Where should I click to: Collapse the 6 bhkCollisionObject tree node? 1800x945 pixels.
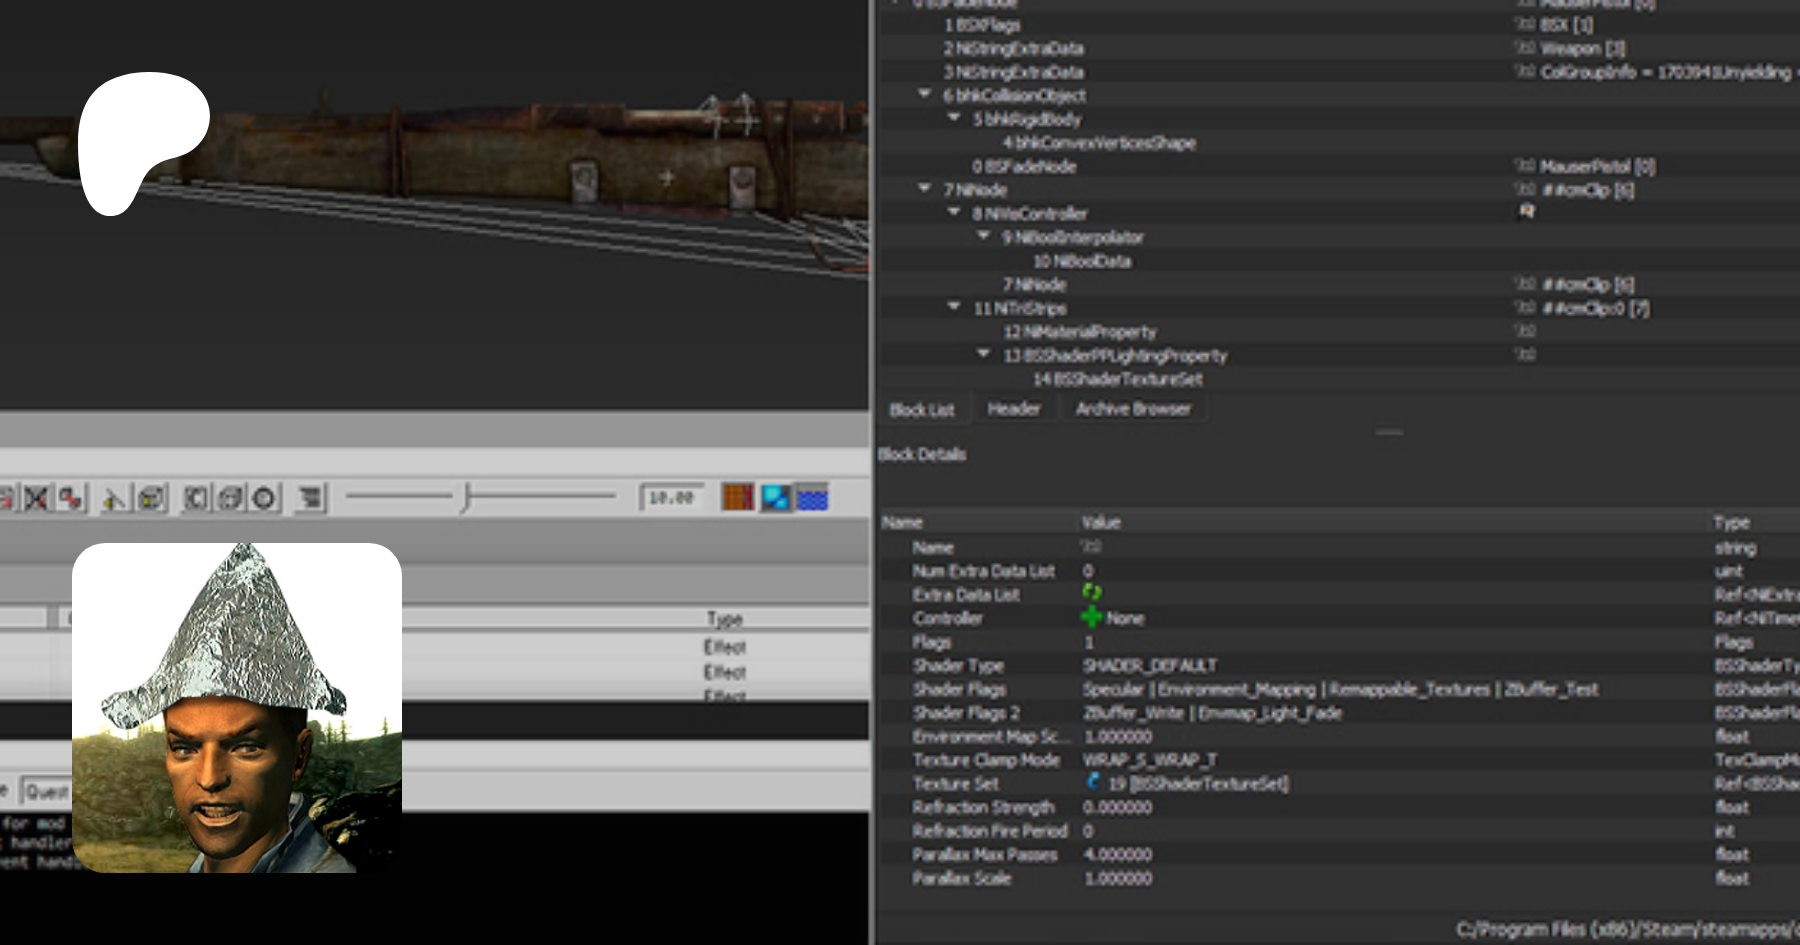(x=925, y=94)
